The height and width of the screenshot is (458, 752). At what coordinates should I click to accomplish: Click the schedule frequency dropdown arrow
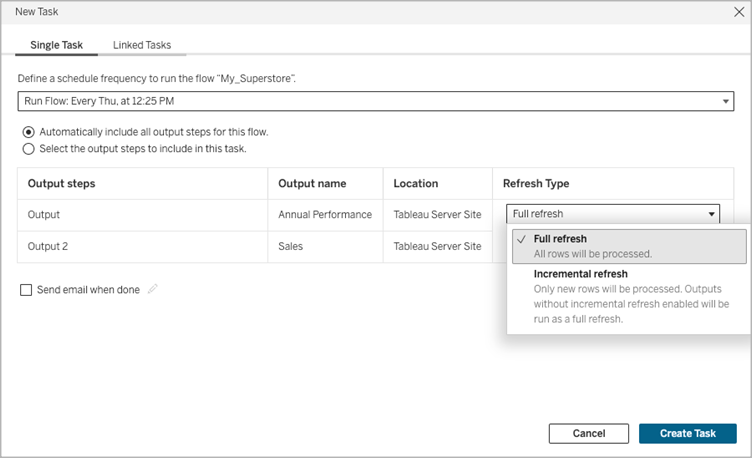click(725, 101)
